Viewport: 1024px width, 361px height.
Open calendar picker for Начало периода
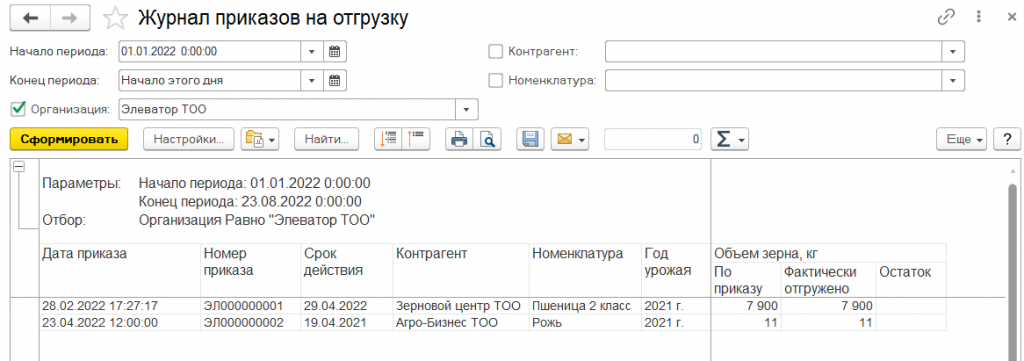pos(334,51)
